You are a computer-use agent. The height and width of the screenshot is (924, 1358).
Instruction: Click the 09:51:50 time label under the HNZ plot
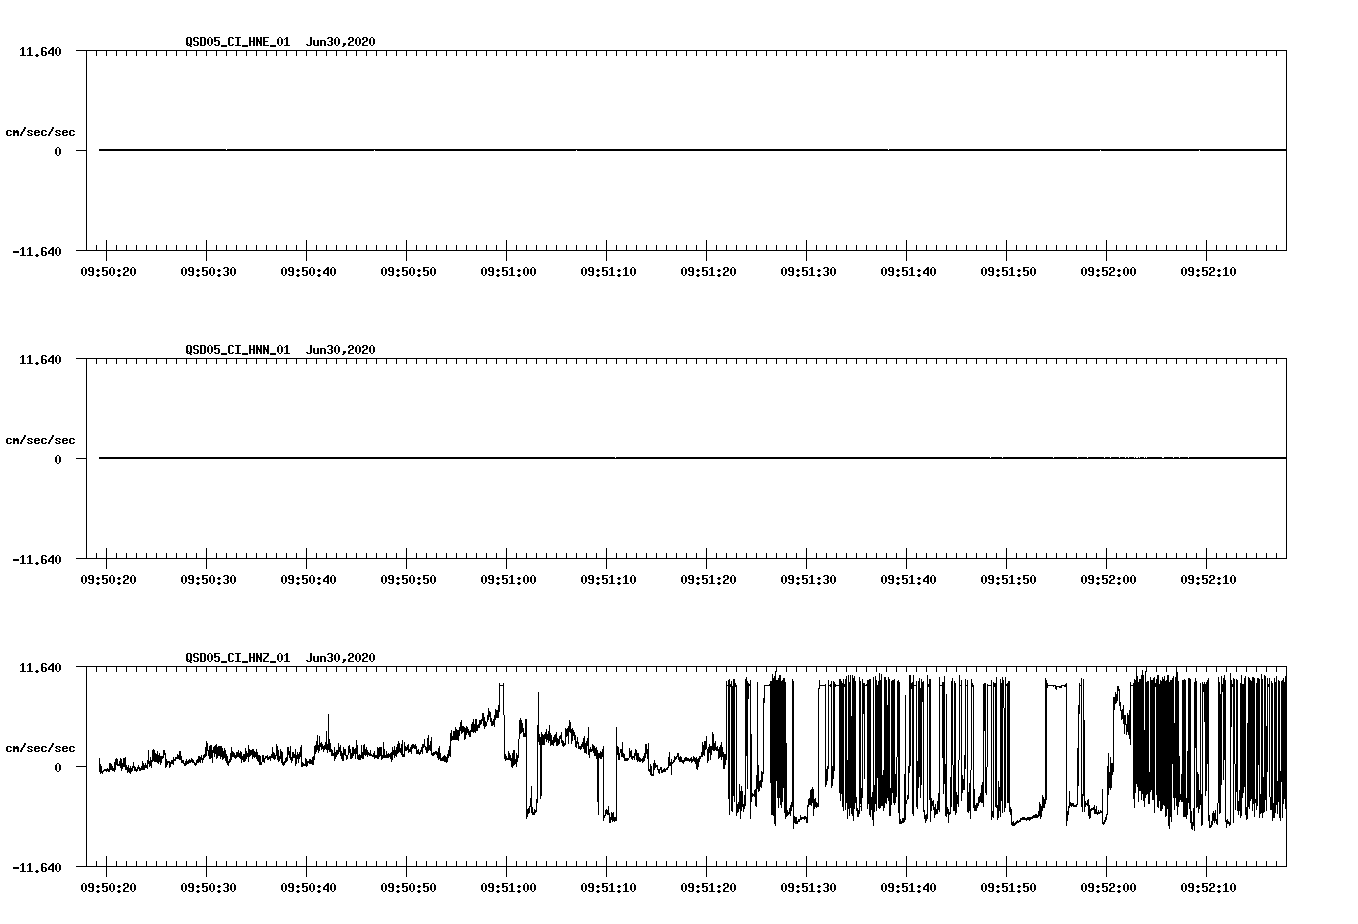click(1008, 888)
